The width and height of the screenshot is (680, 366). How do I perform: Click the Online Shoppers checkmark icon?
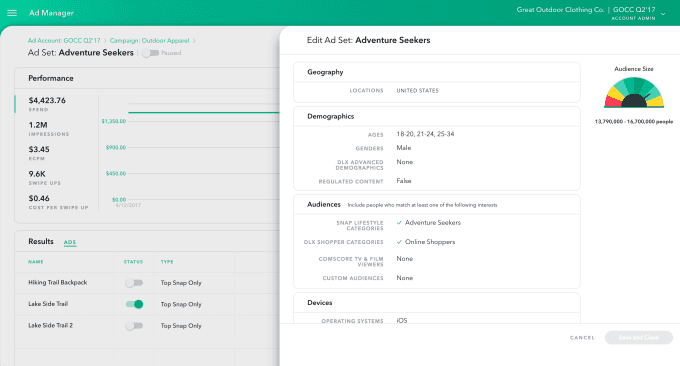pyautogui.click(x=399, y=242)
